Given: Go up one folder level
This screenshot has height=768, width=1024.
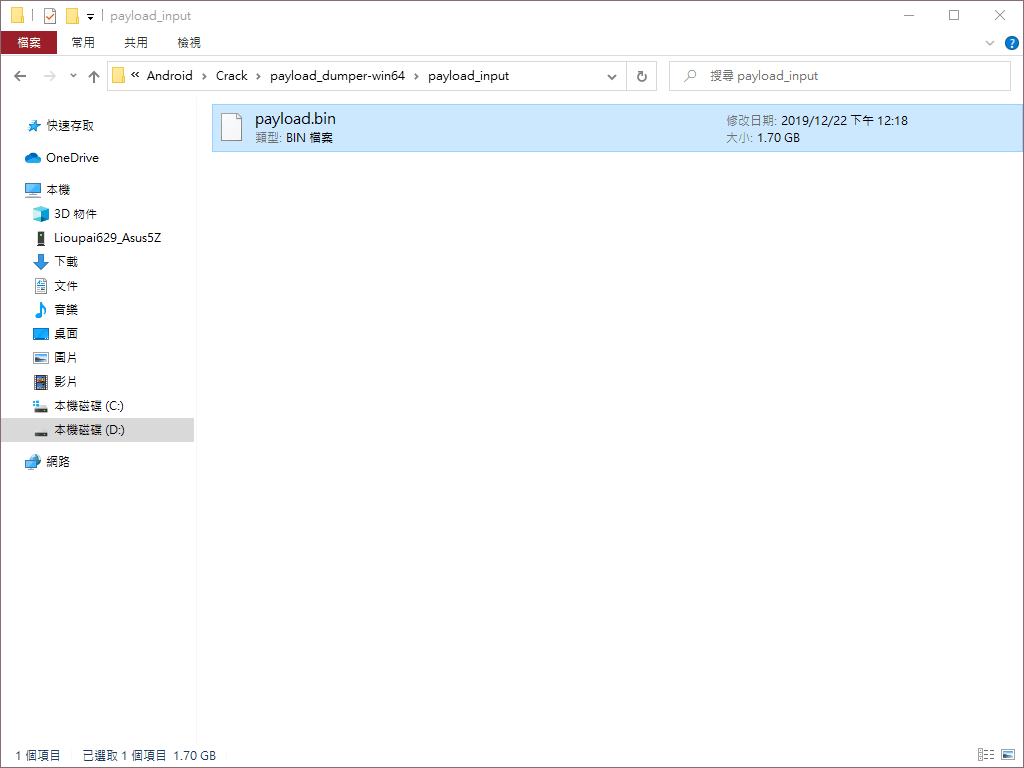Looking at the screenshot, I should (x=94, y=76).
